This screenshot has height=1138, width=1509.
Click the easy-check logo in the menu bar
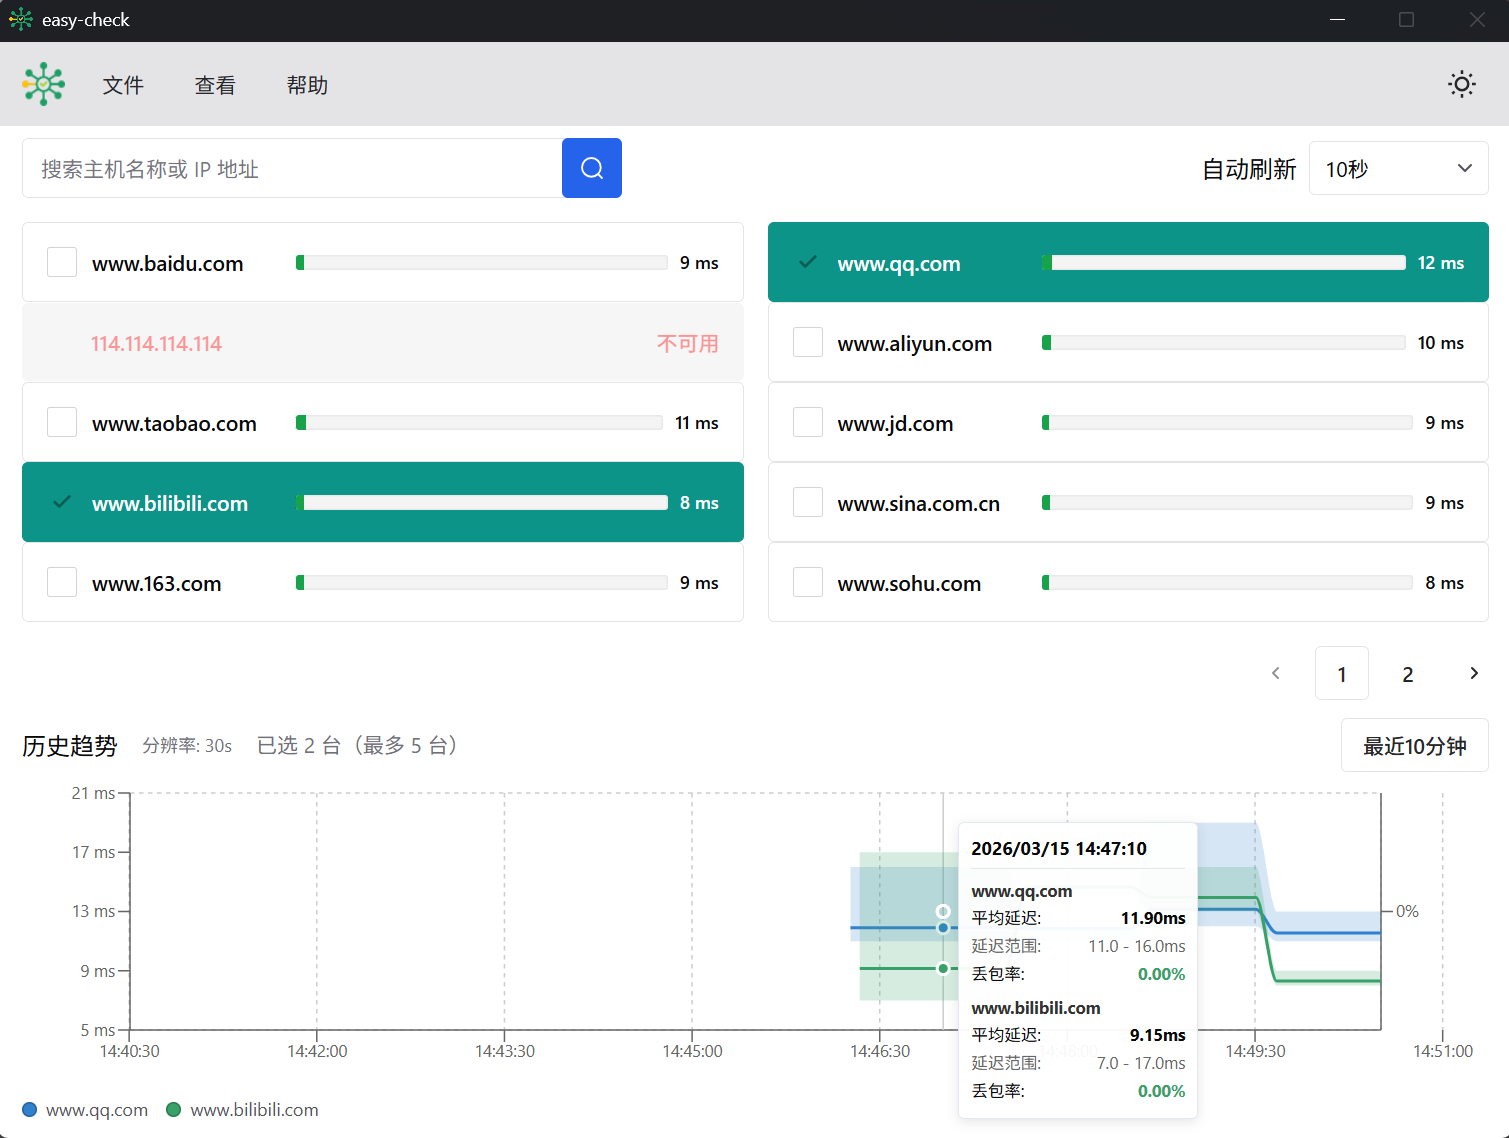pyautogui.click(x=44, y=84)
